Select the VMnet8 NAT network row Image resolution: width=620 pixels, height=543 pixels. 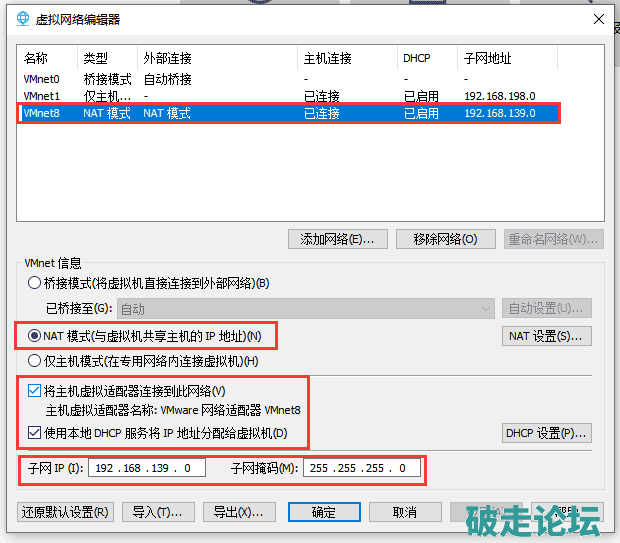coord(42,113)
